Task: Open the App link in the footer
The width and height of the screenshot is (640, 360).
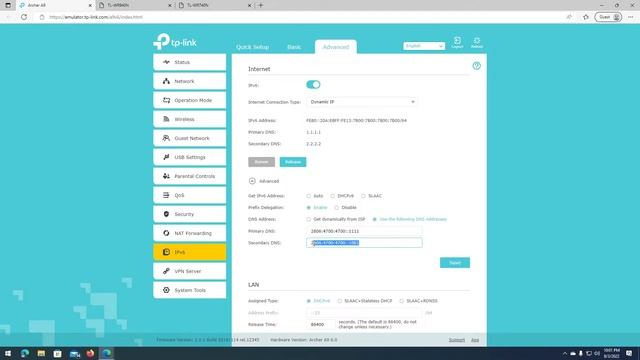Action: pyautogui.click(x=475, y=340)
